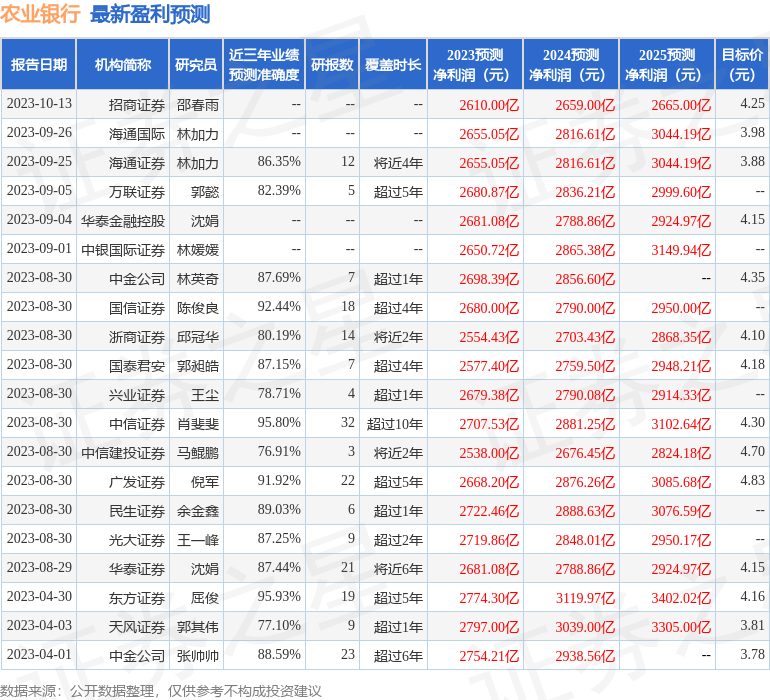Select accuracy value 95.80%
The height and width of the screenshot is (700, 770).
[x=279, y=422]
